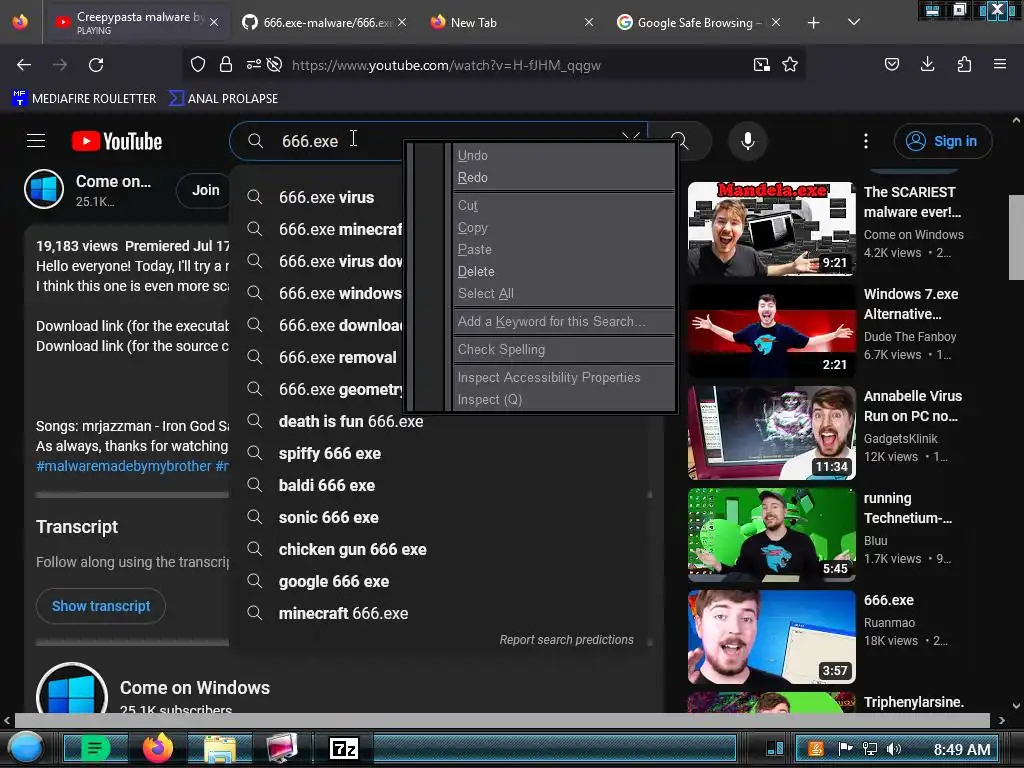Open the ANAL PROLAPSE bookmark
This screenshot has width=1024, height=768.
(x=224, y=99)
